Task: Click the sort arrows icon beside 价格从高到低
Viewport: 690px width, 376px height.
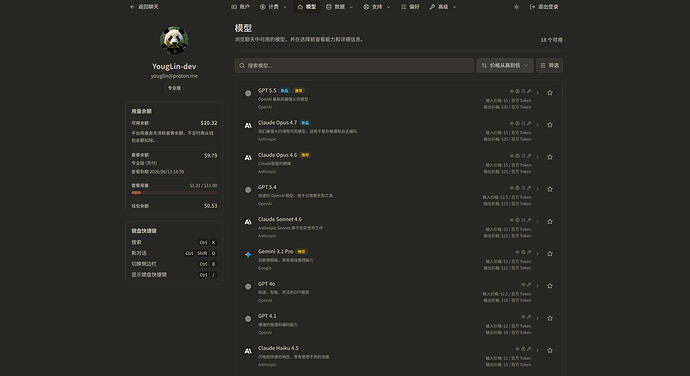Action: (x=484, y=66)
